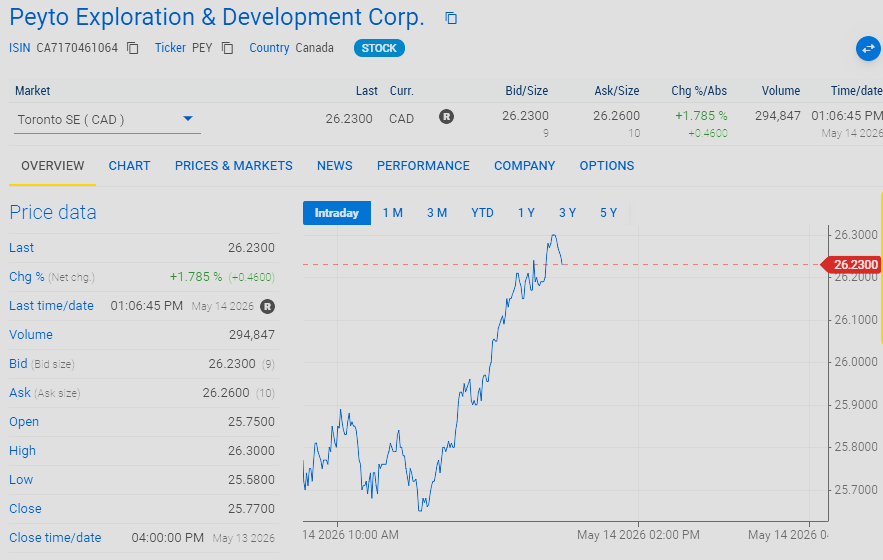This screenshot has height=560, width=883.
Task: Go to the NEWS tab
Action: click(x=335, y=166)
